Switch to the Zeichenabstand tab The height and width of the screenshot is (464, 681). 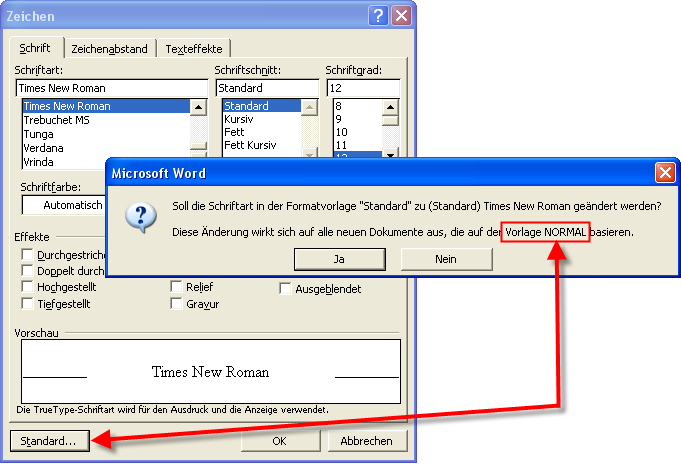[109, 49]
